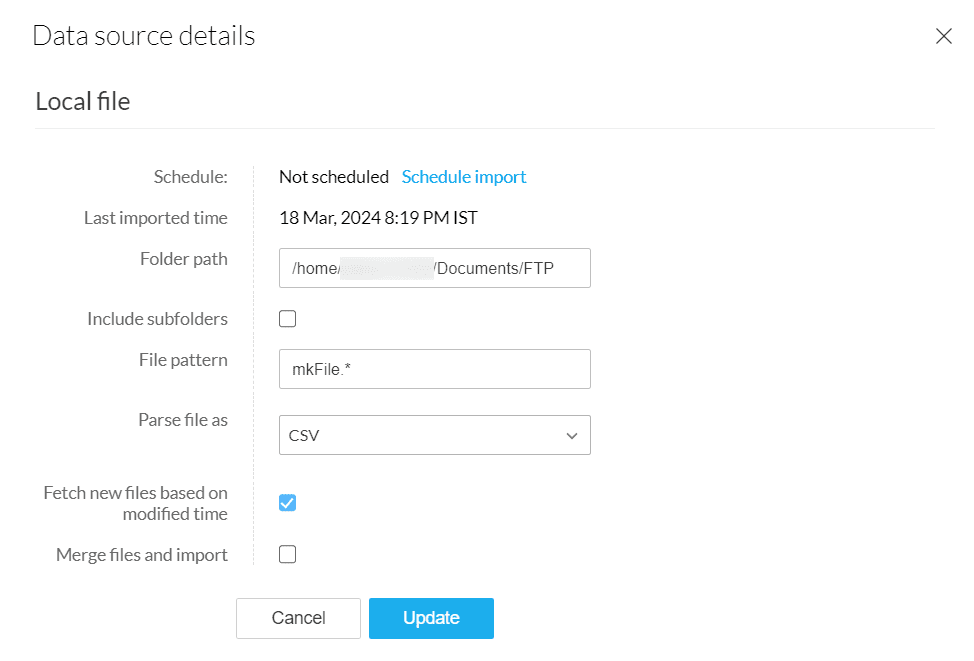
Task: Focus the File pattern text box
Action: point(434,369)
